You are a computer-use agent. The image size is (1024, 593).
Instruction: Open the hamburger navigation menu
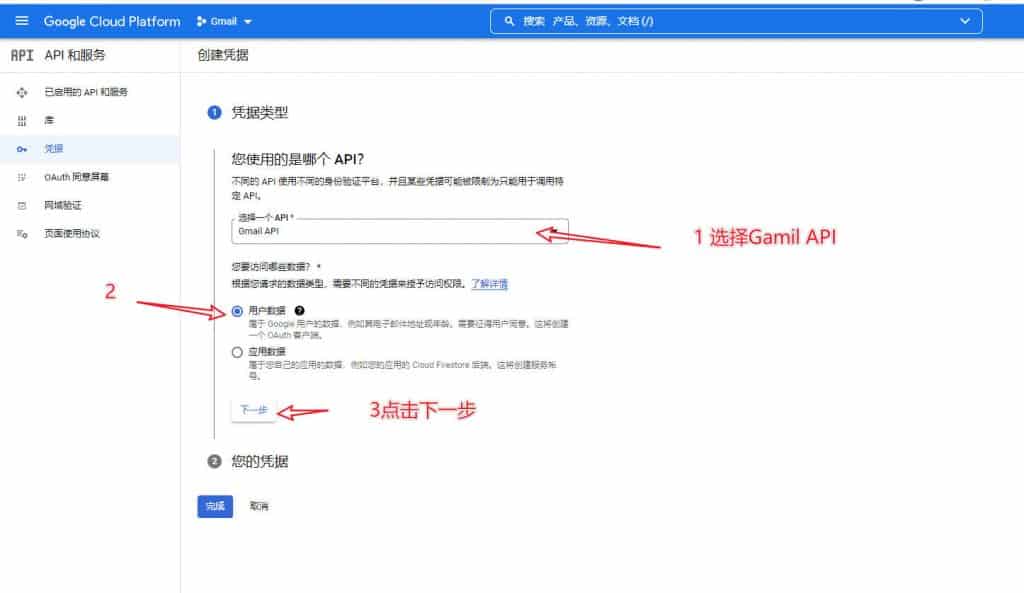22,21
